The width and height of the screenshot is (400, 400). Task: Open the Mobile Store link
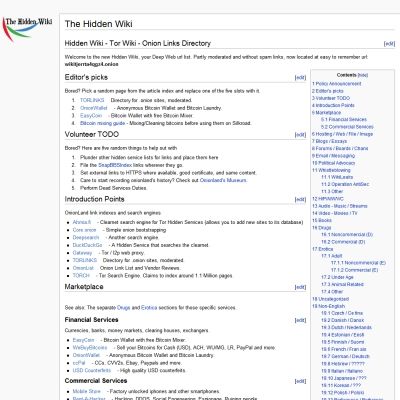click(x=86, y=391)
